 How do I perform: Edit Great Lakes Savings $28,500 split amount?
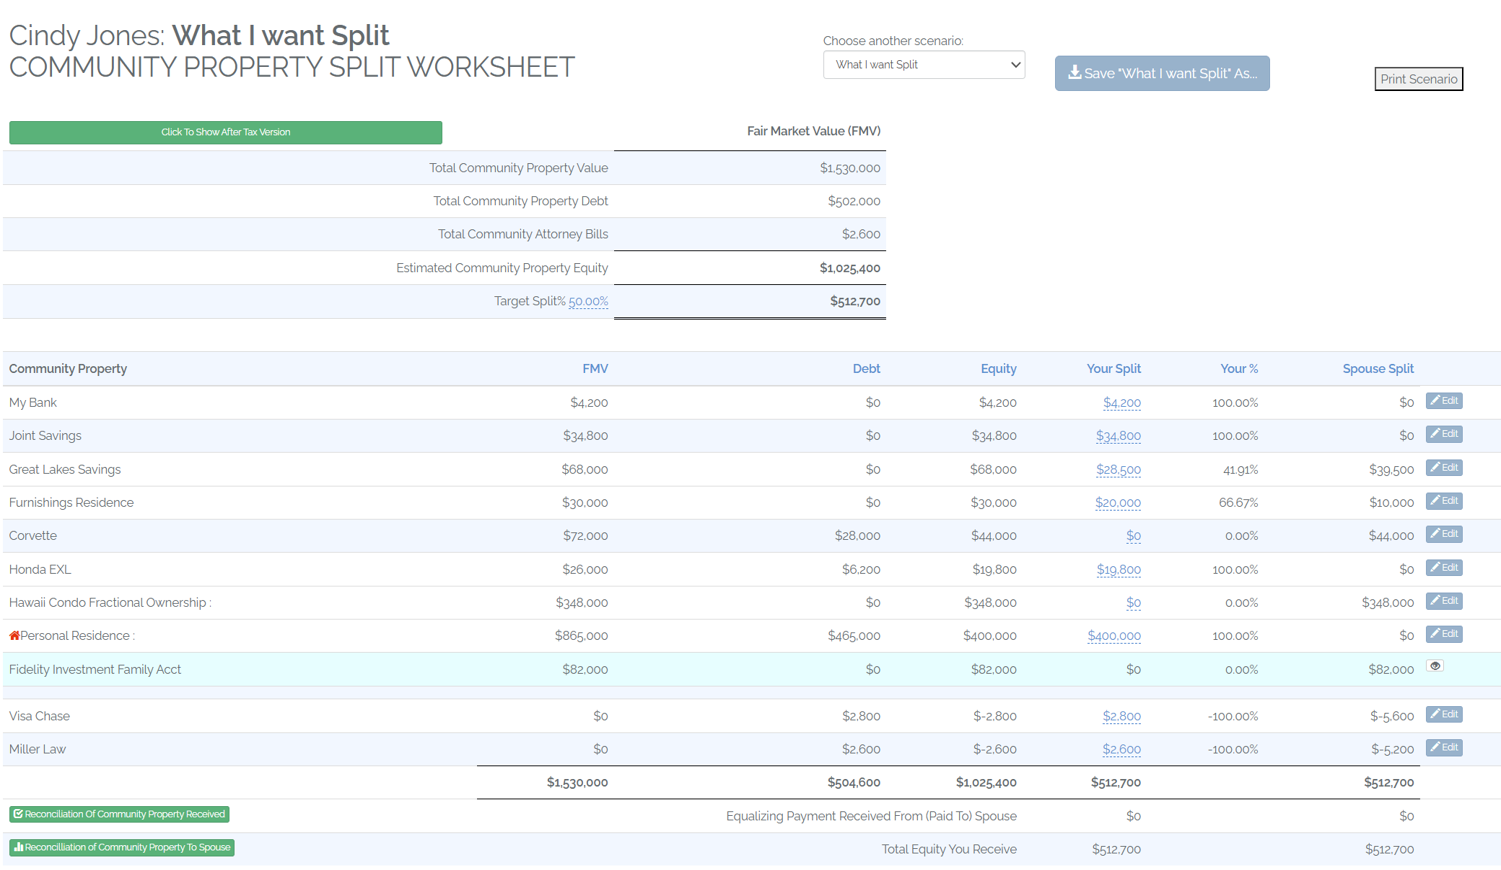1118,470
